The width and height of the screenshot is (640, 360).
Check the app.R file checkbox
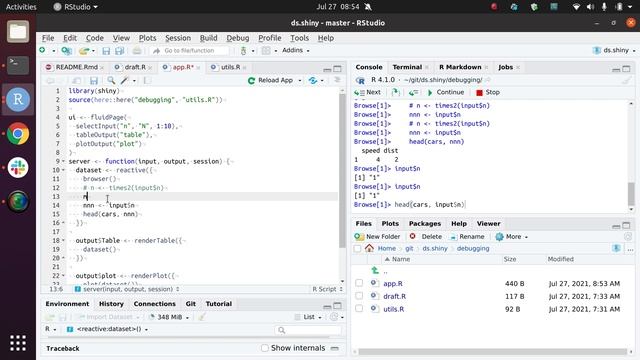pyautogui.click(x=359, y=283)
